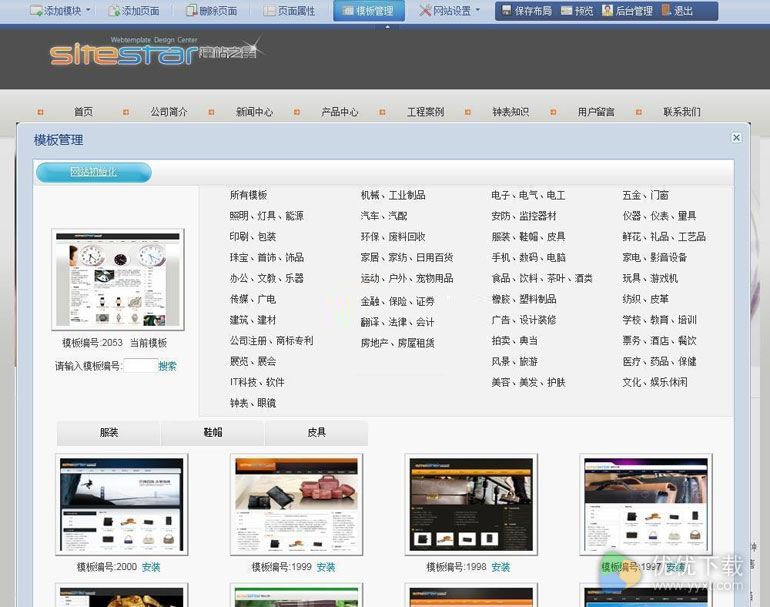
Task: Select the 汽车、汽配 category
Action: 384,216
